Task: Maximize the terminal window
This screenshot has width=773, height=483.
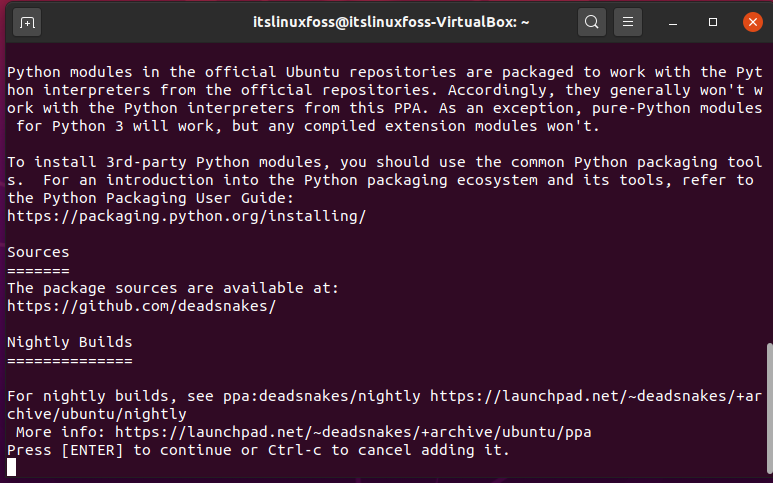Action: click(x=713, y=22)
